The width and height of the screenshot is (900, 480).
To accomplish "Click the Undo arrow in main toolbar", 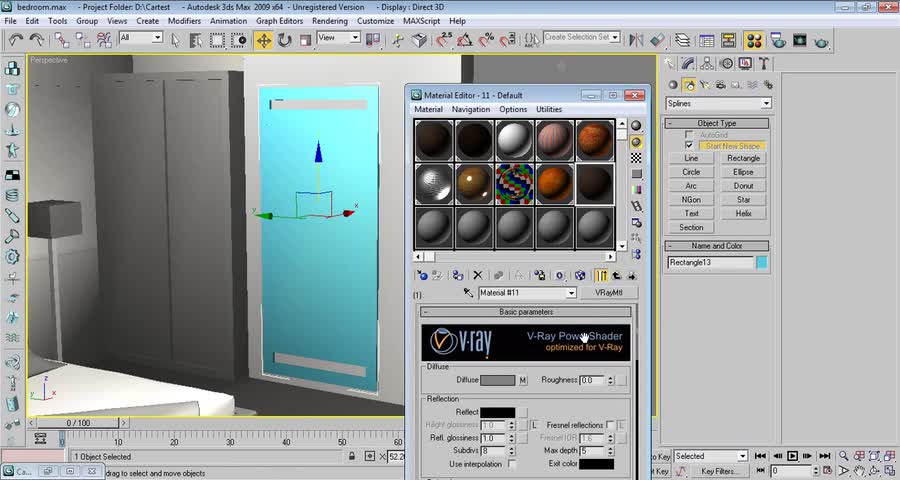I will point(16,40).
